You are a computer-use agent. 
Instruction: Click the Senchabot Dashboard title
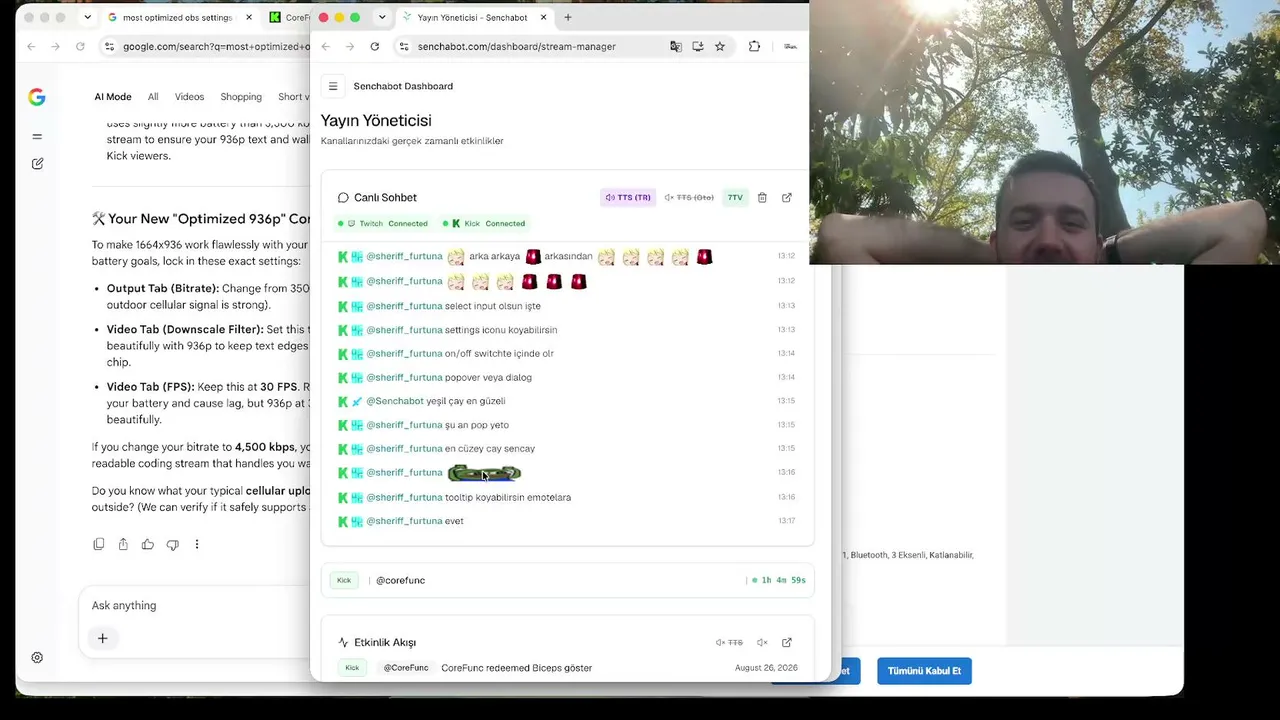pyautogui.click(x=403, y=86)
